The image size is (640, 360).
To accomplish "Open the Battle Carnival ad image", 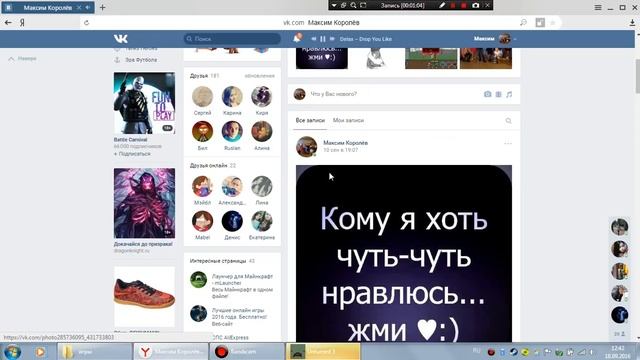I will 144,103.
